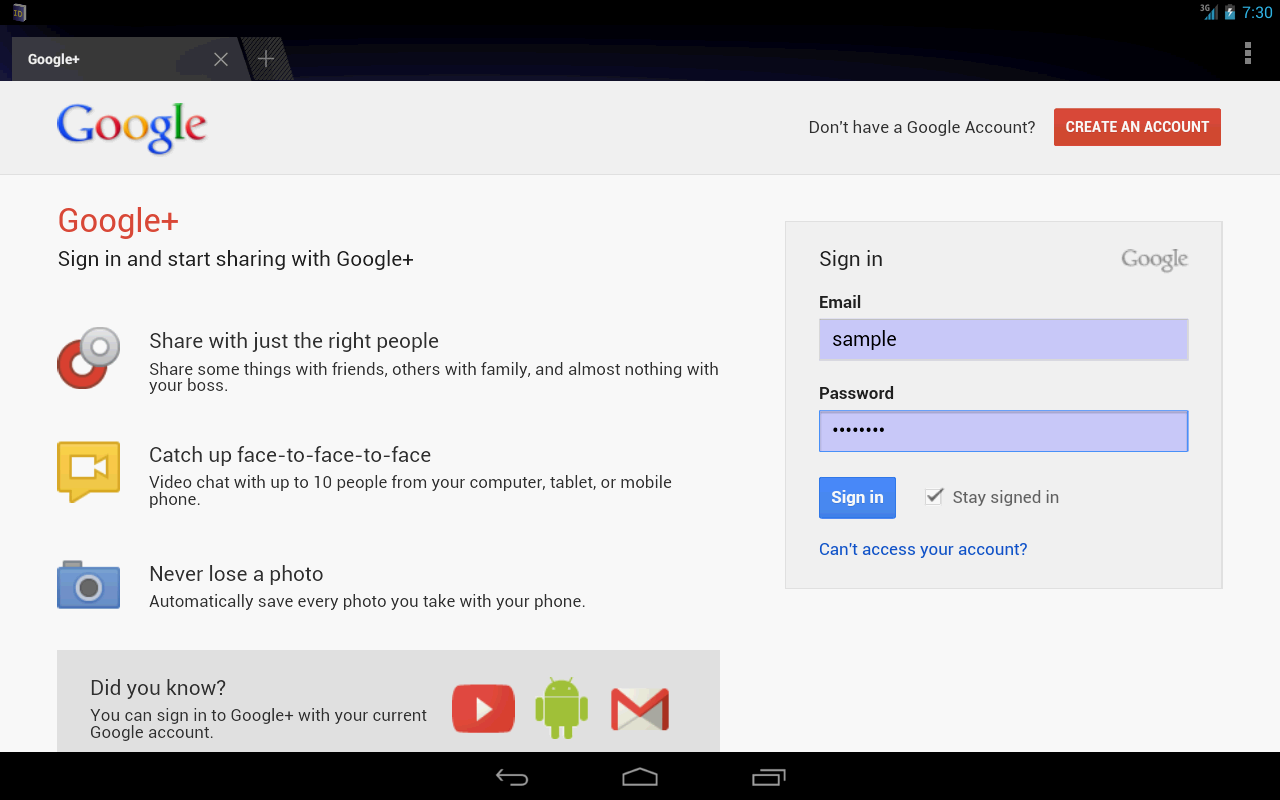Click the 'Sign in' heading in the box
This screenshot has height=800, width=1280.
pos(851,259)
